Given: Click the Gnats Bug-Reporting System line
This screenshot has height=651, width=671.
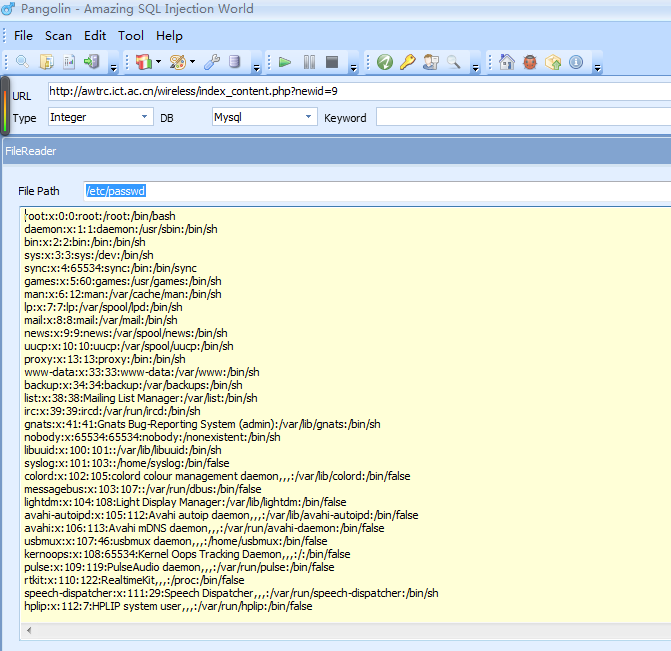Looking at the screenshot, I should pyautogui.click(x=202, y=424).
